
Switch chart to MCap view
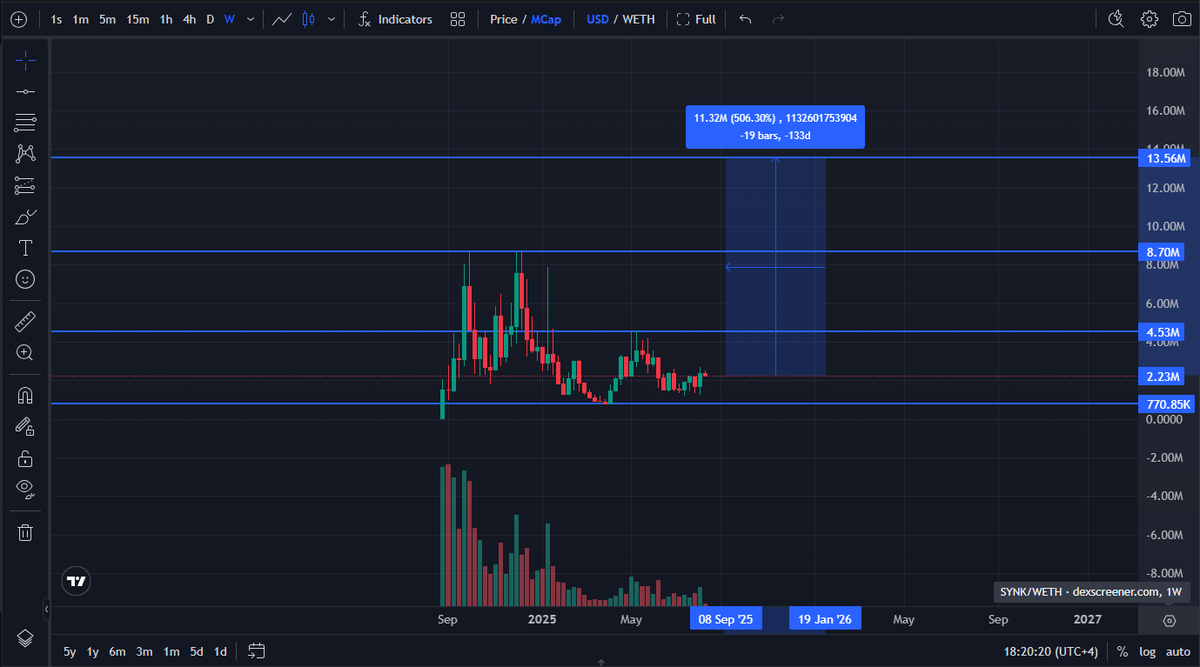click(546, 18)
